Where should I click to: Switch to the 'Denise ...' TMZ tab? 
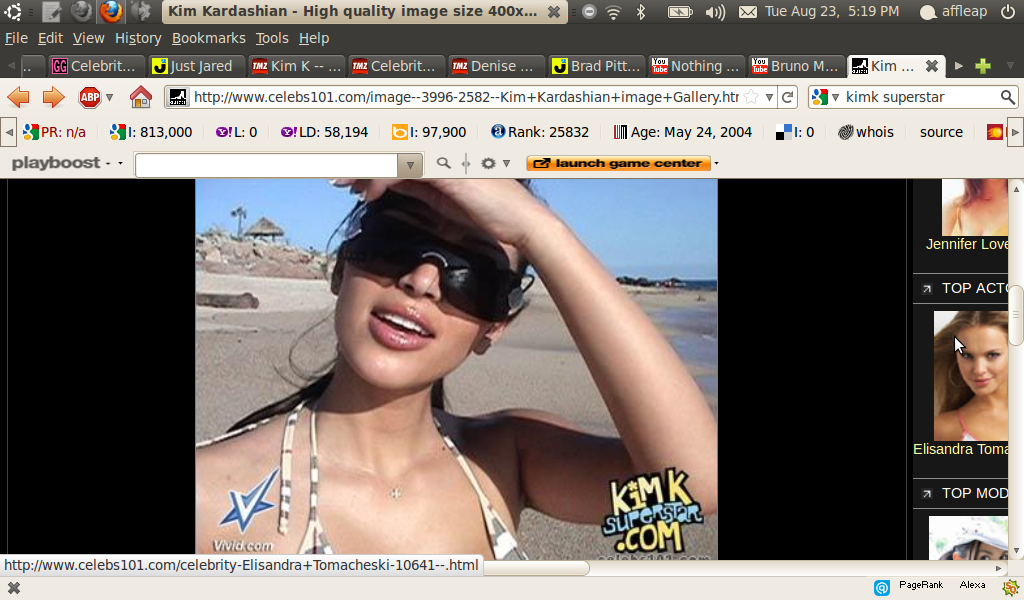(496, 66)
